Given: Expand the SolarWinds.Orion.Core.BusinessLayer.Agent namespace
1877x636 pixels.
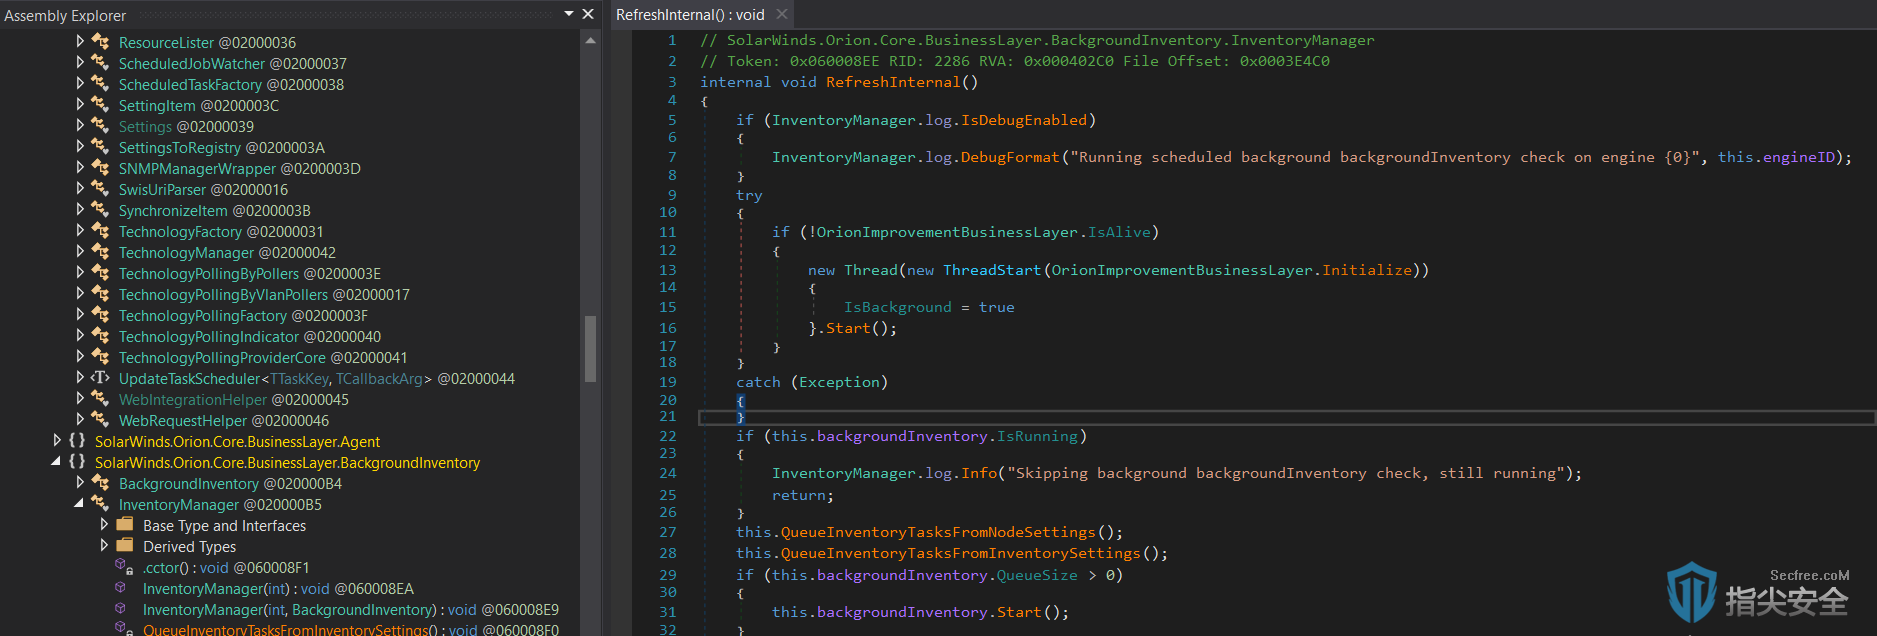Looking at the screenshot, I should 56,441.
